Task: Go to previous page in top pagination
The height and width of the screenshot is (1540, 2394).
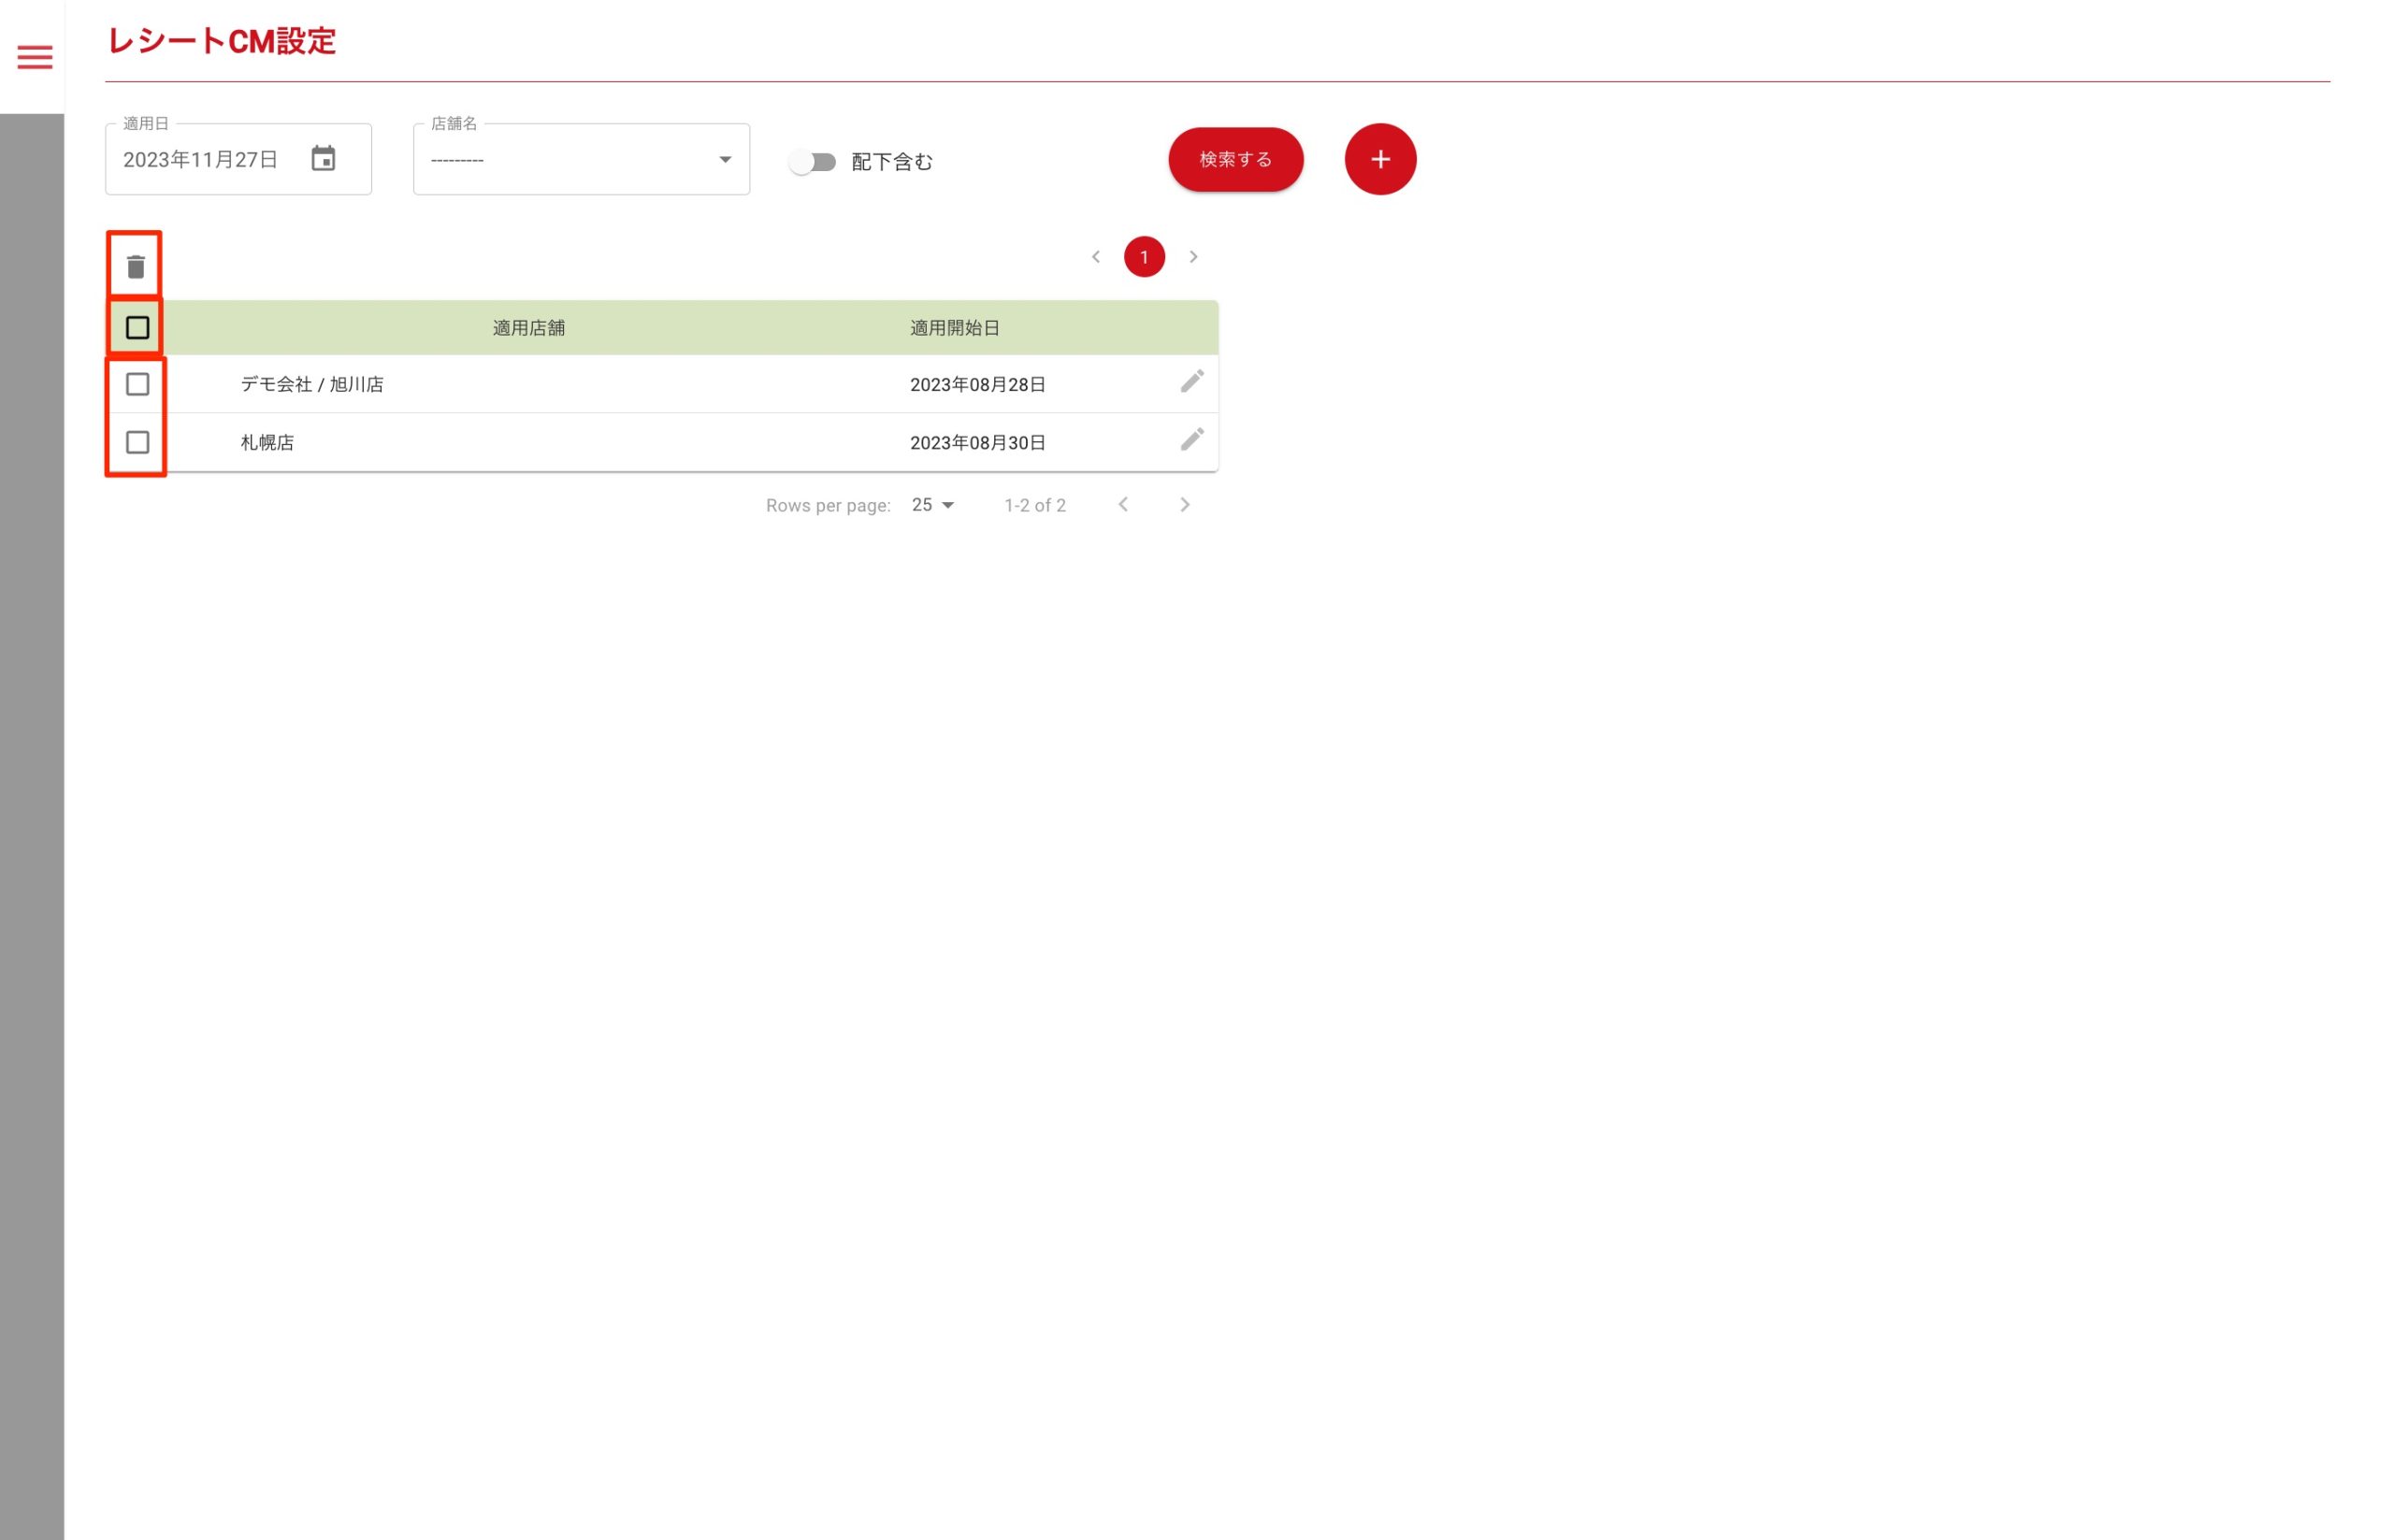Action: click(1095, 257)
